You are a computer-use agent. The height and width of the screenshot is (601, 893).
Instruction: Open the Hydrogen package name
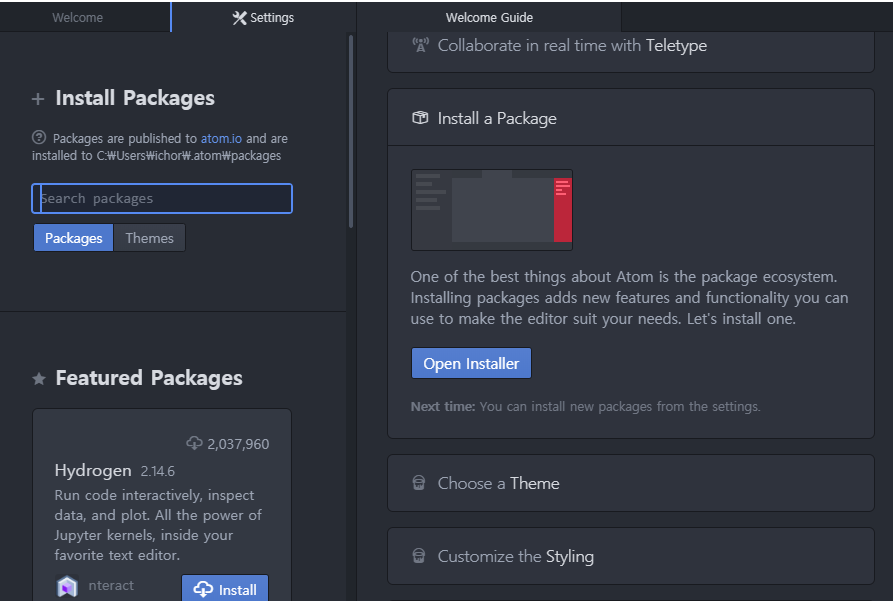(93, 470)
